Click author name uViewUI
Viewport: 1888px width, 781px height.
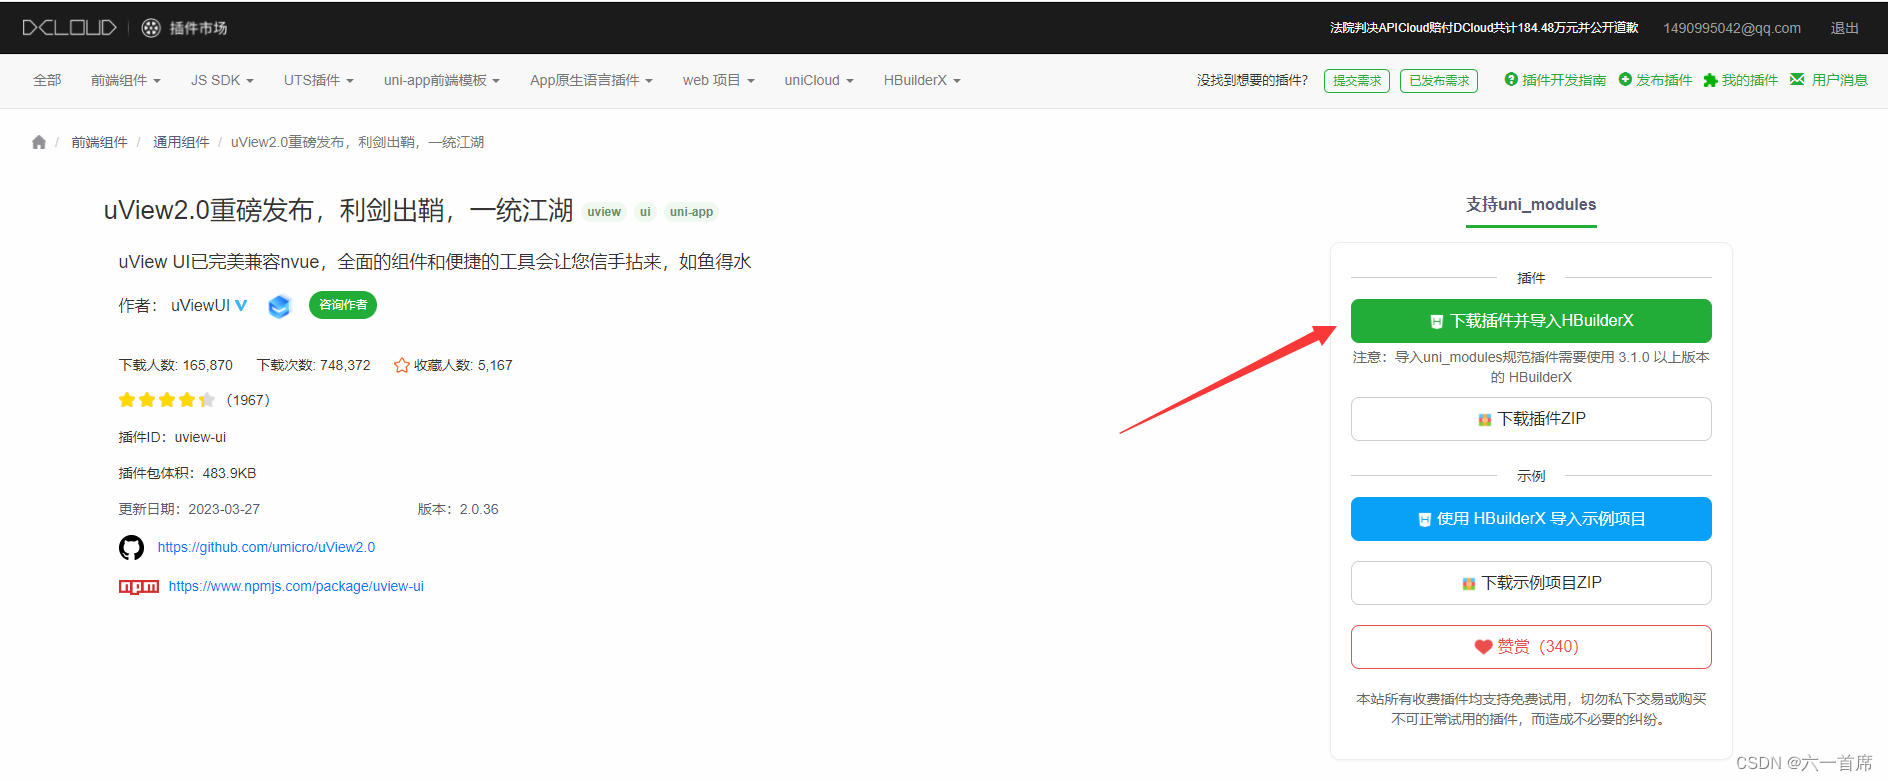point(200,305)
